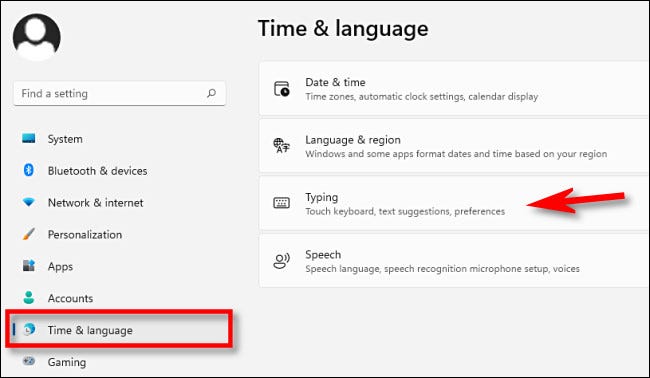Click the search magnifier icon

pyautogui.click(x=211, y=93)
